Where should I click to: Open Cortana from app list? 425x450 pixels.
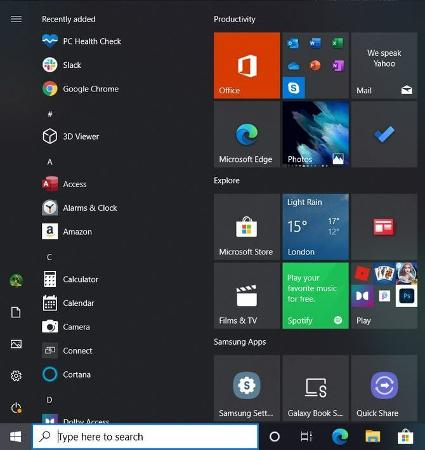[x=66, y=374]
